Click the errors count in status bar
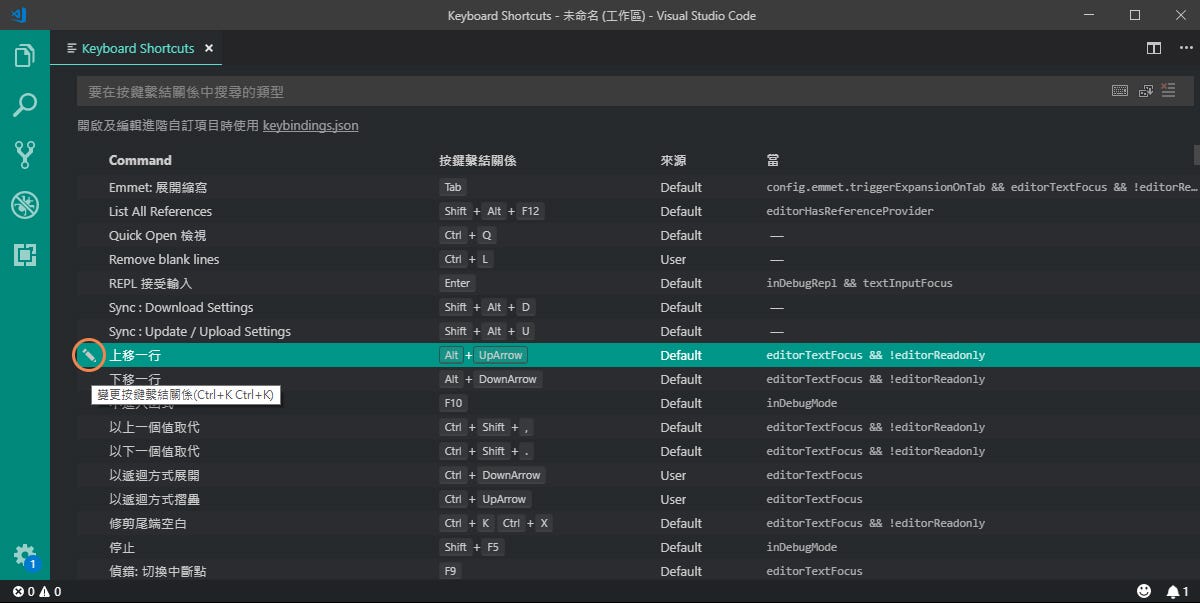 [x=25, y=592]
